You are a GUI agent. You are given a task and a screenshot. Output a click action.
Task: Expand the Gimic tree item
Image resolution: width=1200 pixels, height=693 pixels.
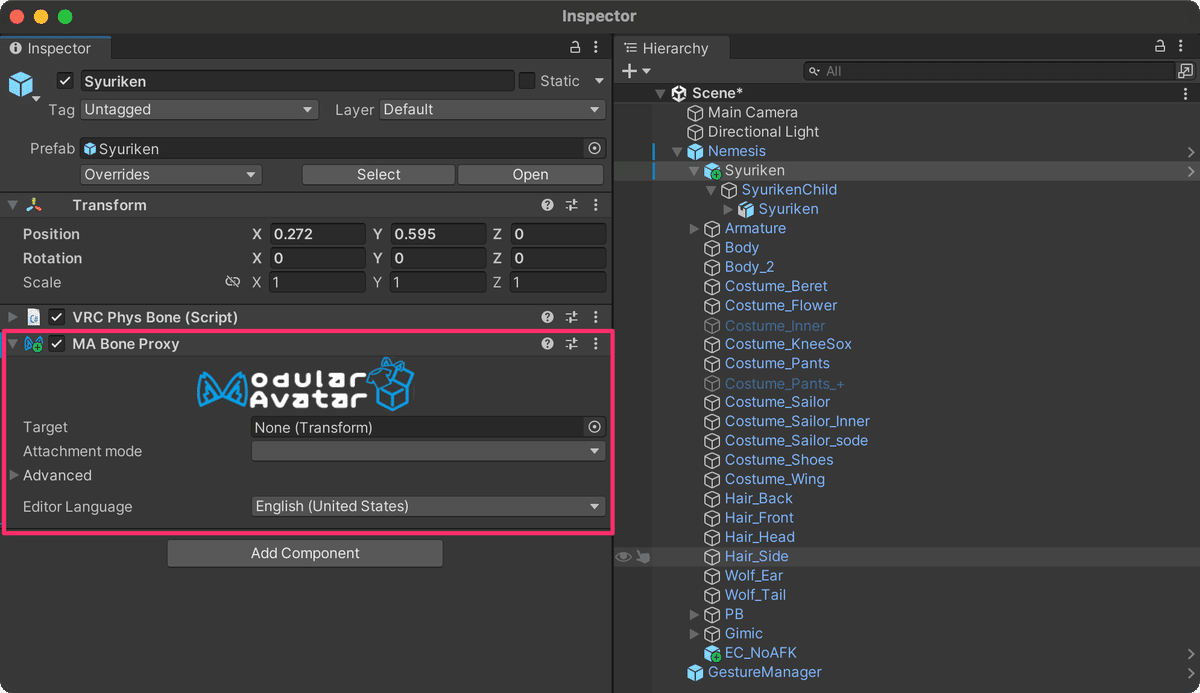click(694, 633)
